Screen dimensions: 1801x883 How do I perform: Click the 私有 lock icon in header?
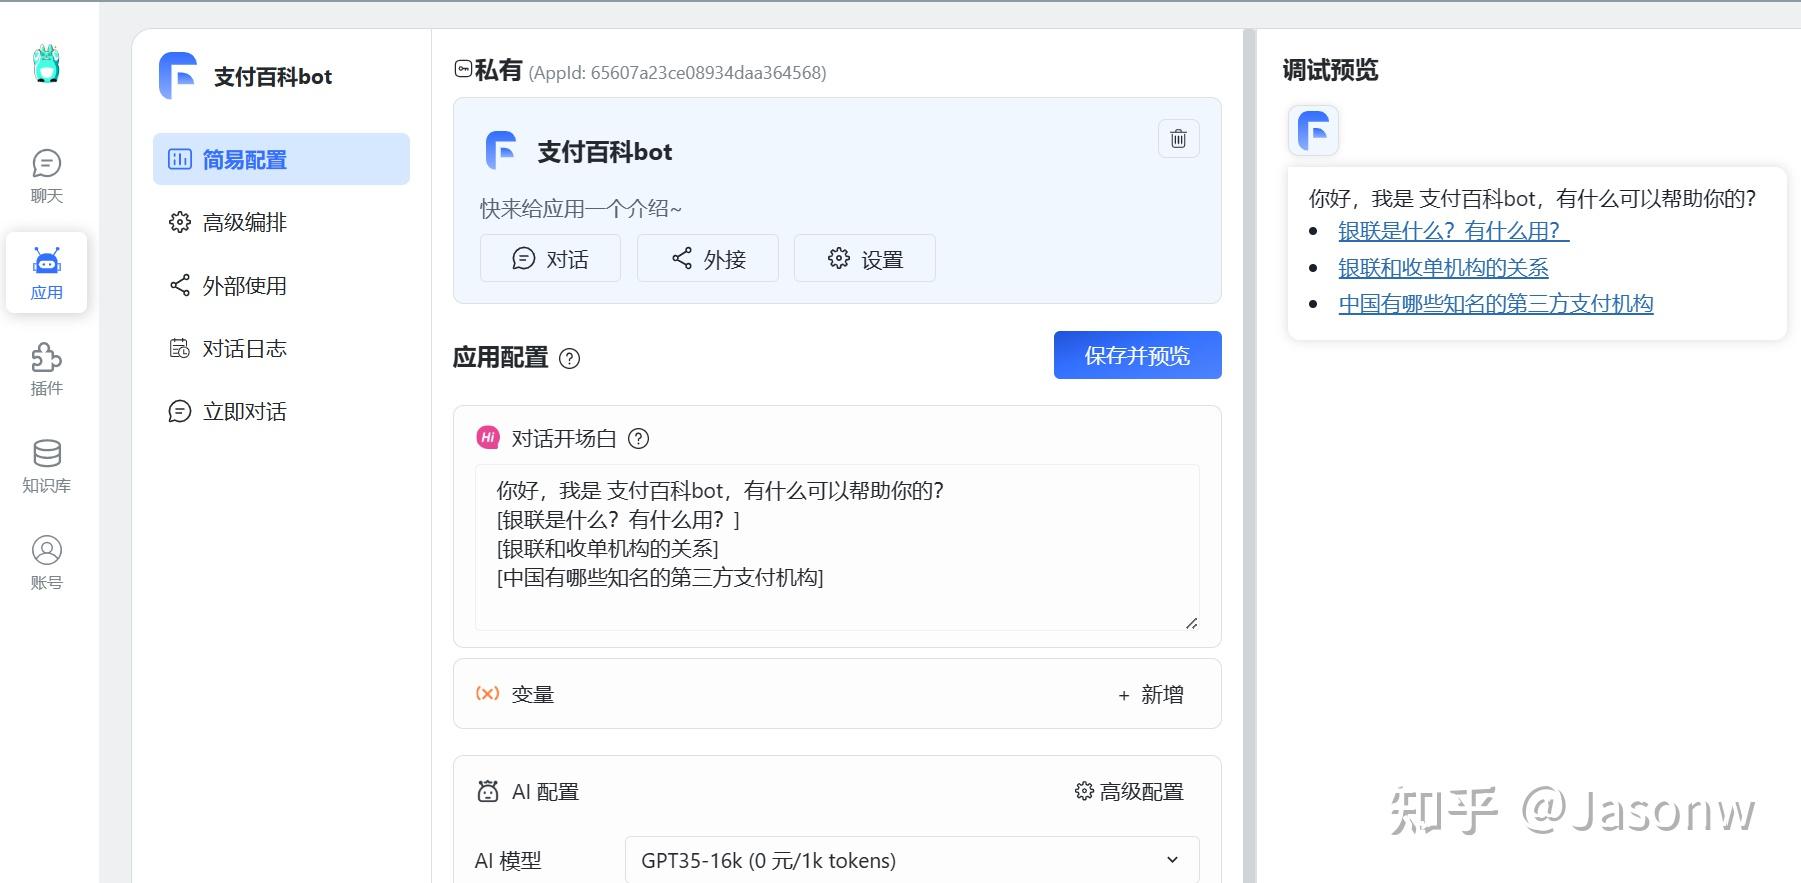463,69
